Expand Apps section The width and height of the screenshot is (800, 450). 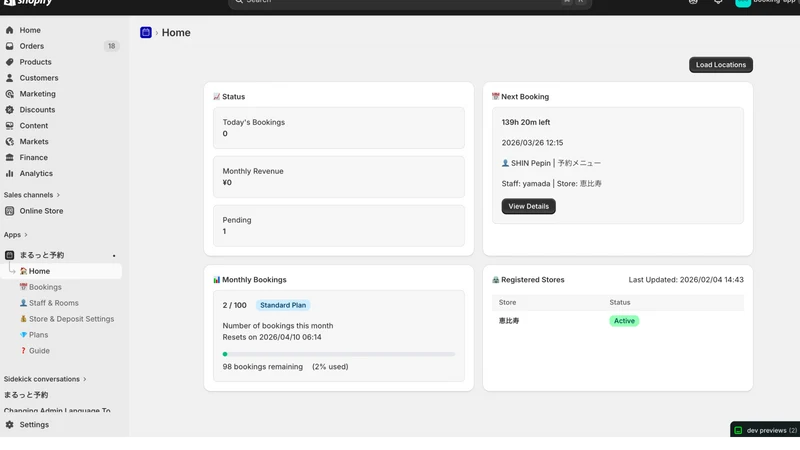click(15, 235)
